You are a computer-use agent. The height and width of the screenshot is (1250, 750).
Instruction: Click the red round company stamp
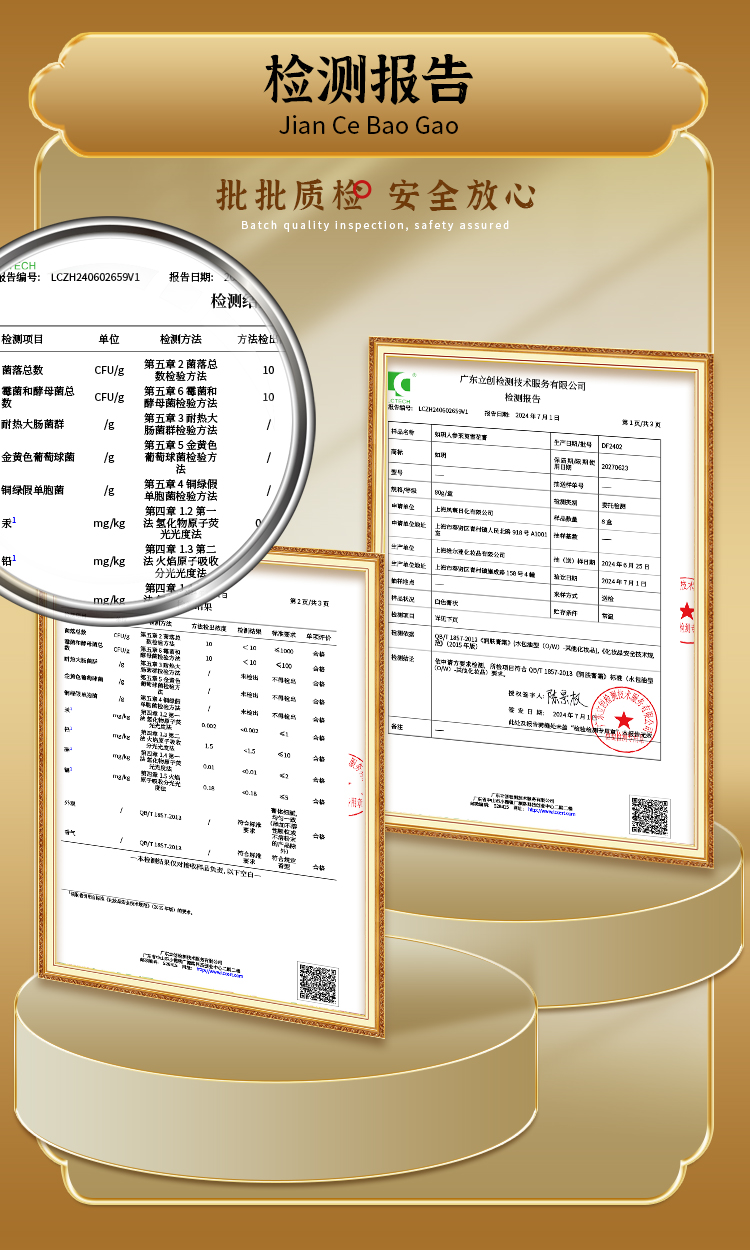click(623, 720)
